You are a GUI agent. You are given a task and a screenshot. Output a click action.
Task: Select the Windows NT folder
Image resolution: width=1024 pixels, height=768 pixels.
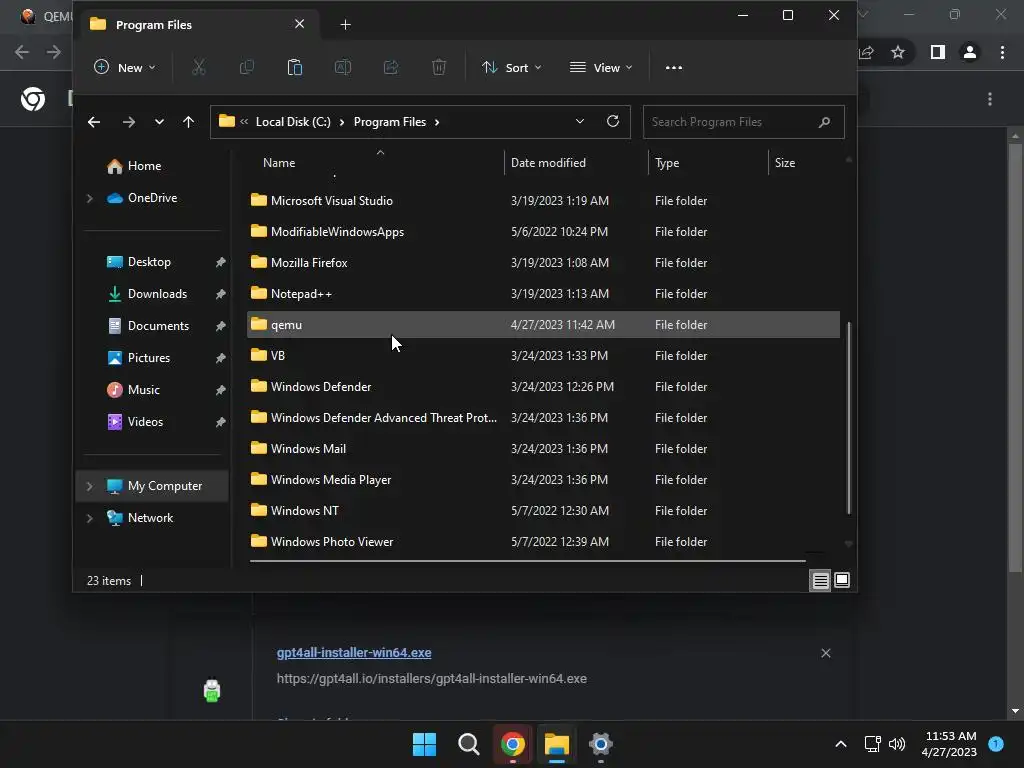click(543, 511)
